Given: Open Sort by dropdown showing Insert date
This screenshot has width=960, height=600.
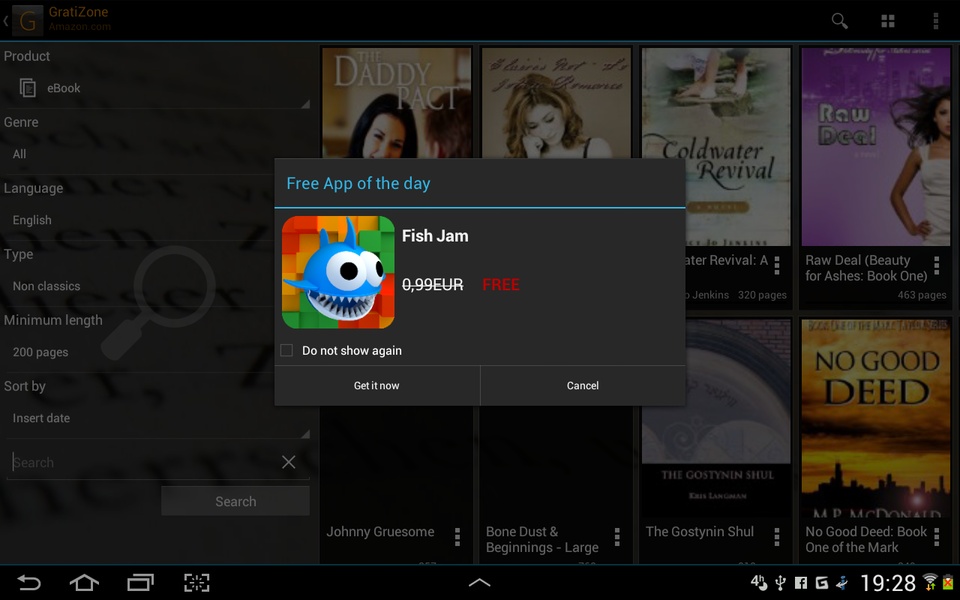Looking at the screenshot, I should click(157, 419).
